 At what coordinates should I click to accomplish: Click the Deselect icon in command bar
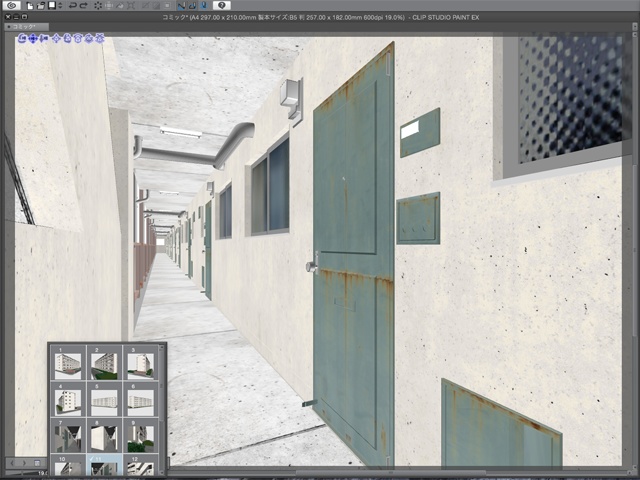pos(145,6)
